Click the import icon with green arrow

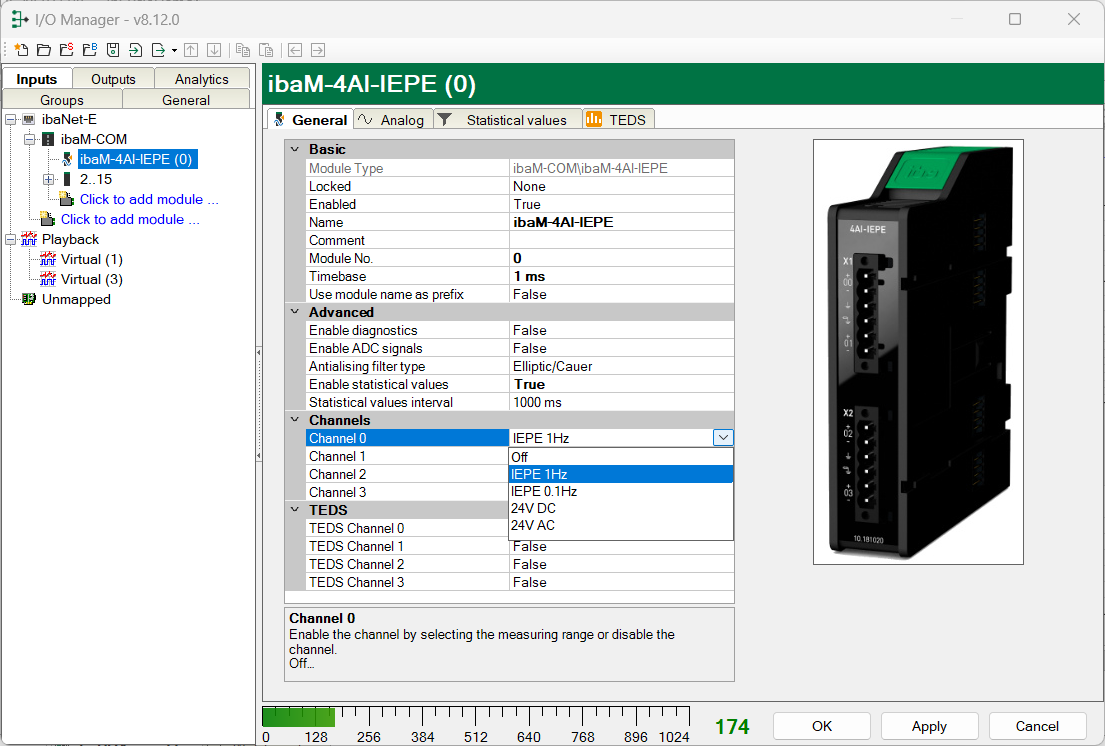[136, 50]
